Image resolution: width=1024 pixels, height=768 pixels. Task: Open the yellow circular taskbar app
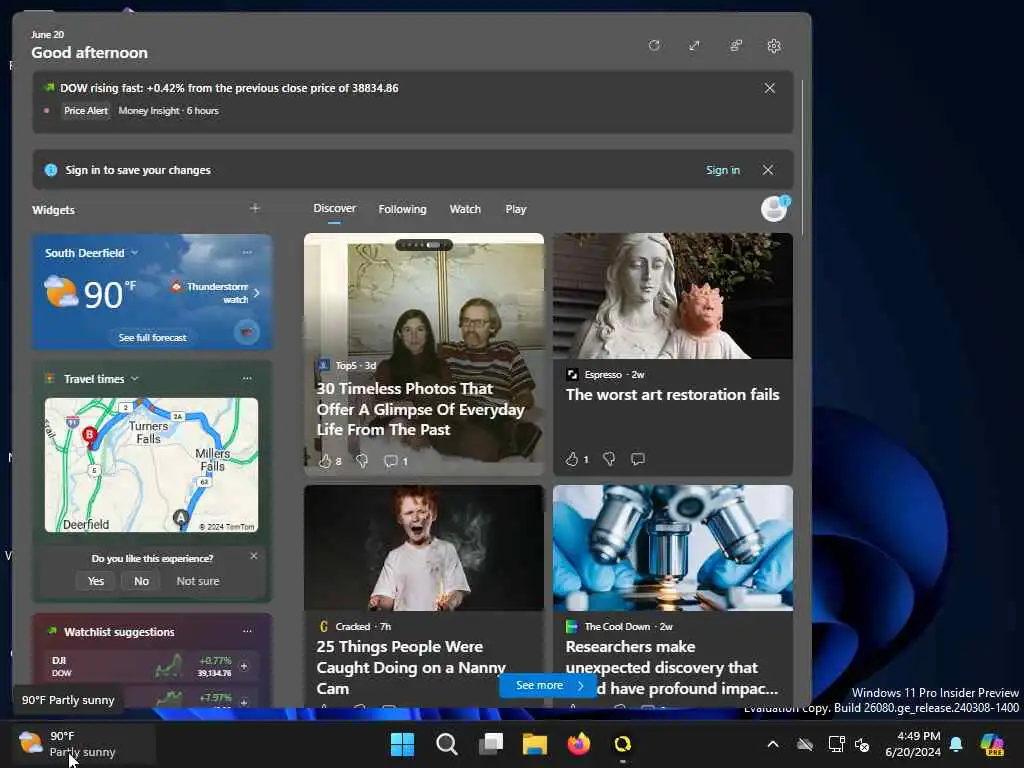point(622,744)
